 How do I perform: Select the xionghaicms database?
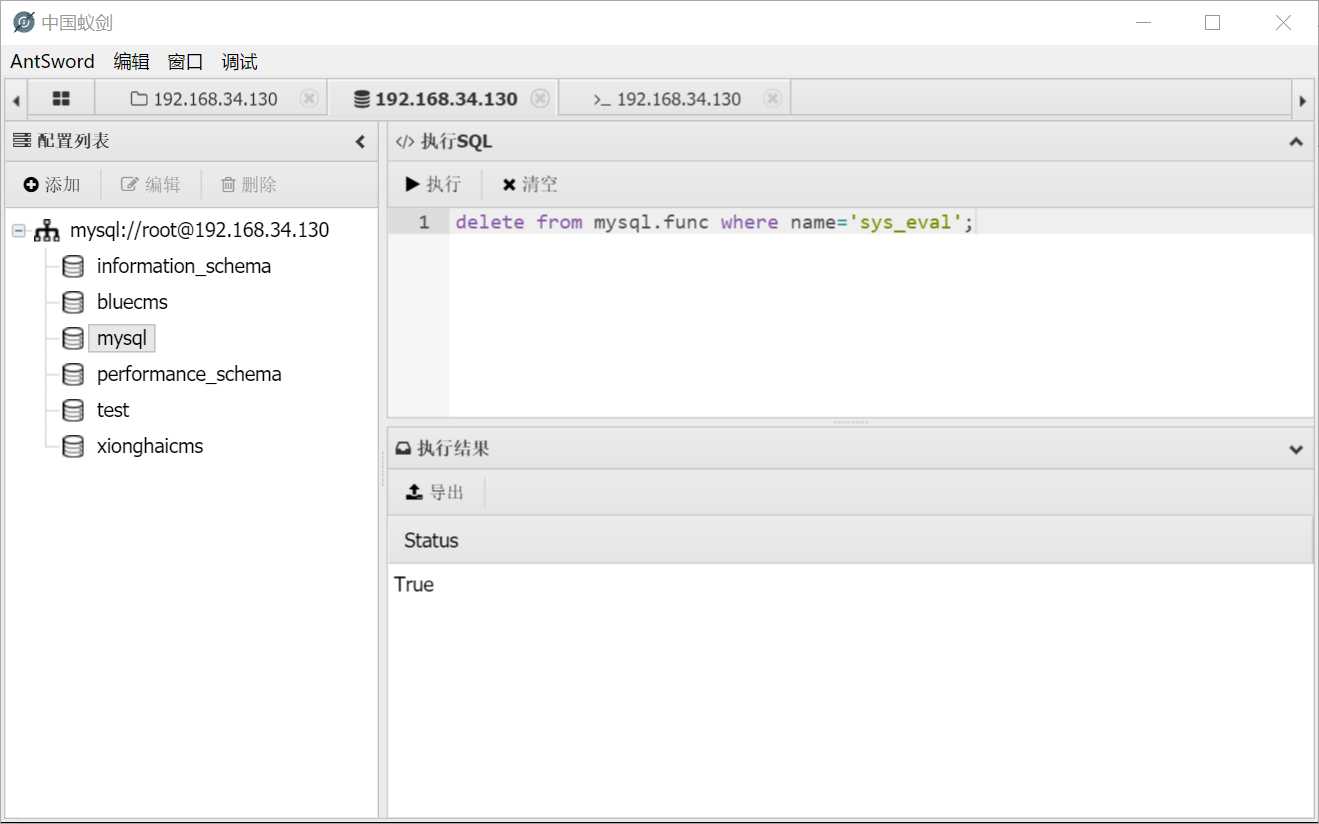pos(150,446)
